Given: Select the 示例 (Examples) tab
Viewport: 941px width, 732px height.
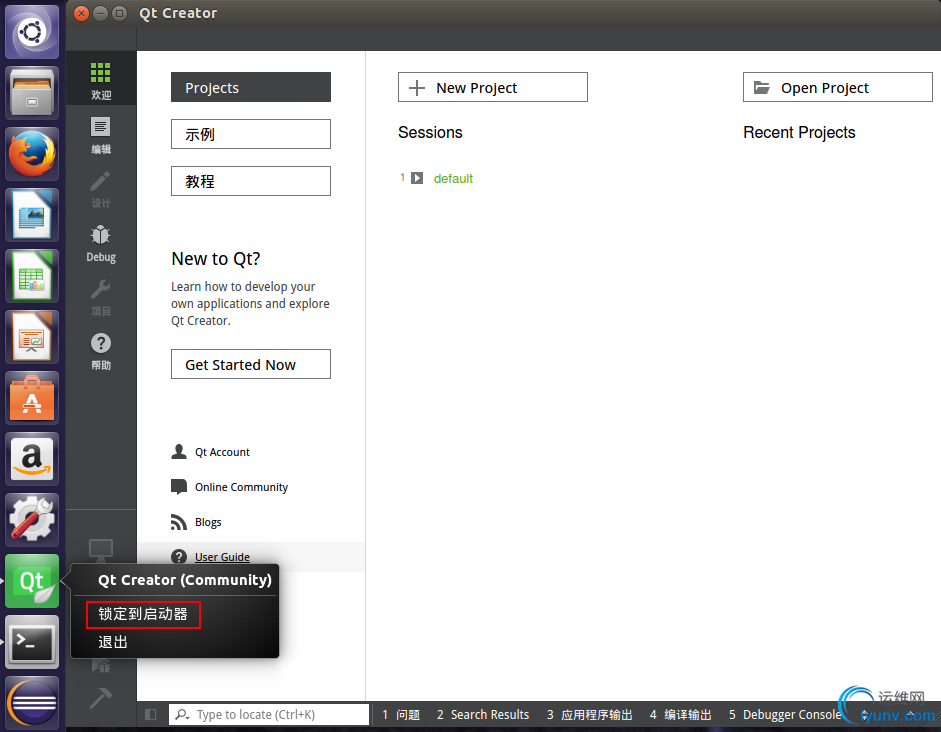Looking at the screenshot, I should [251, 134].
